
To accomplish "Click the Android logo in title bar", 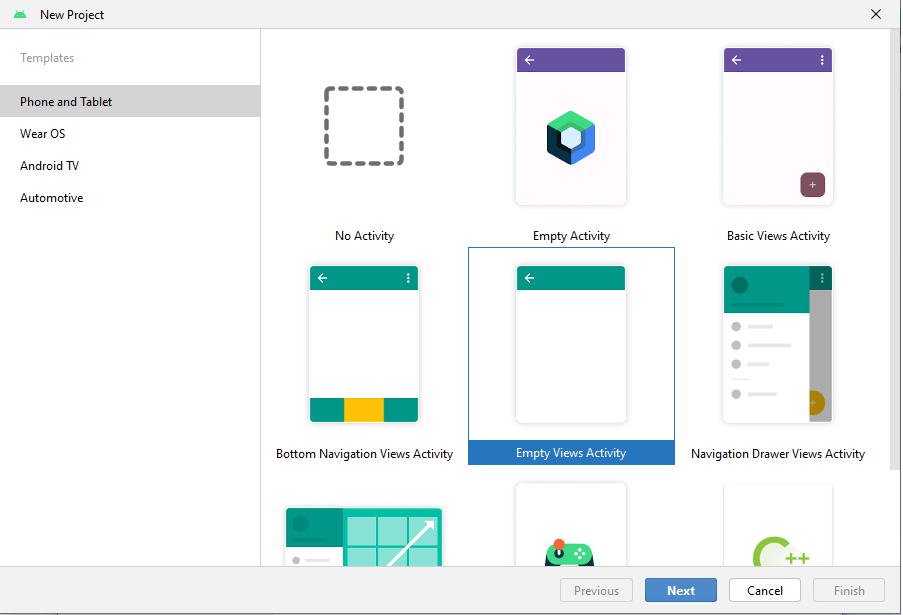I will [x=20, y=15].
